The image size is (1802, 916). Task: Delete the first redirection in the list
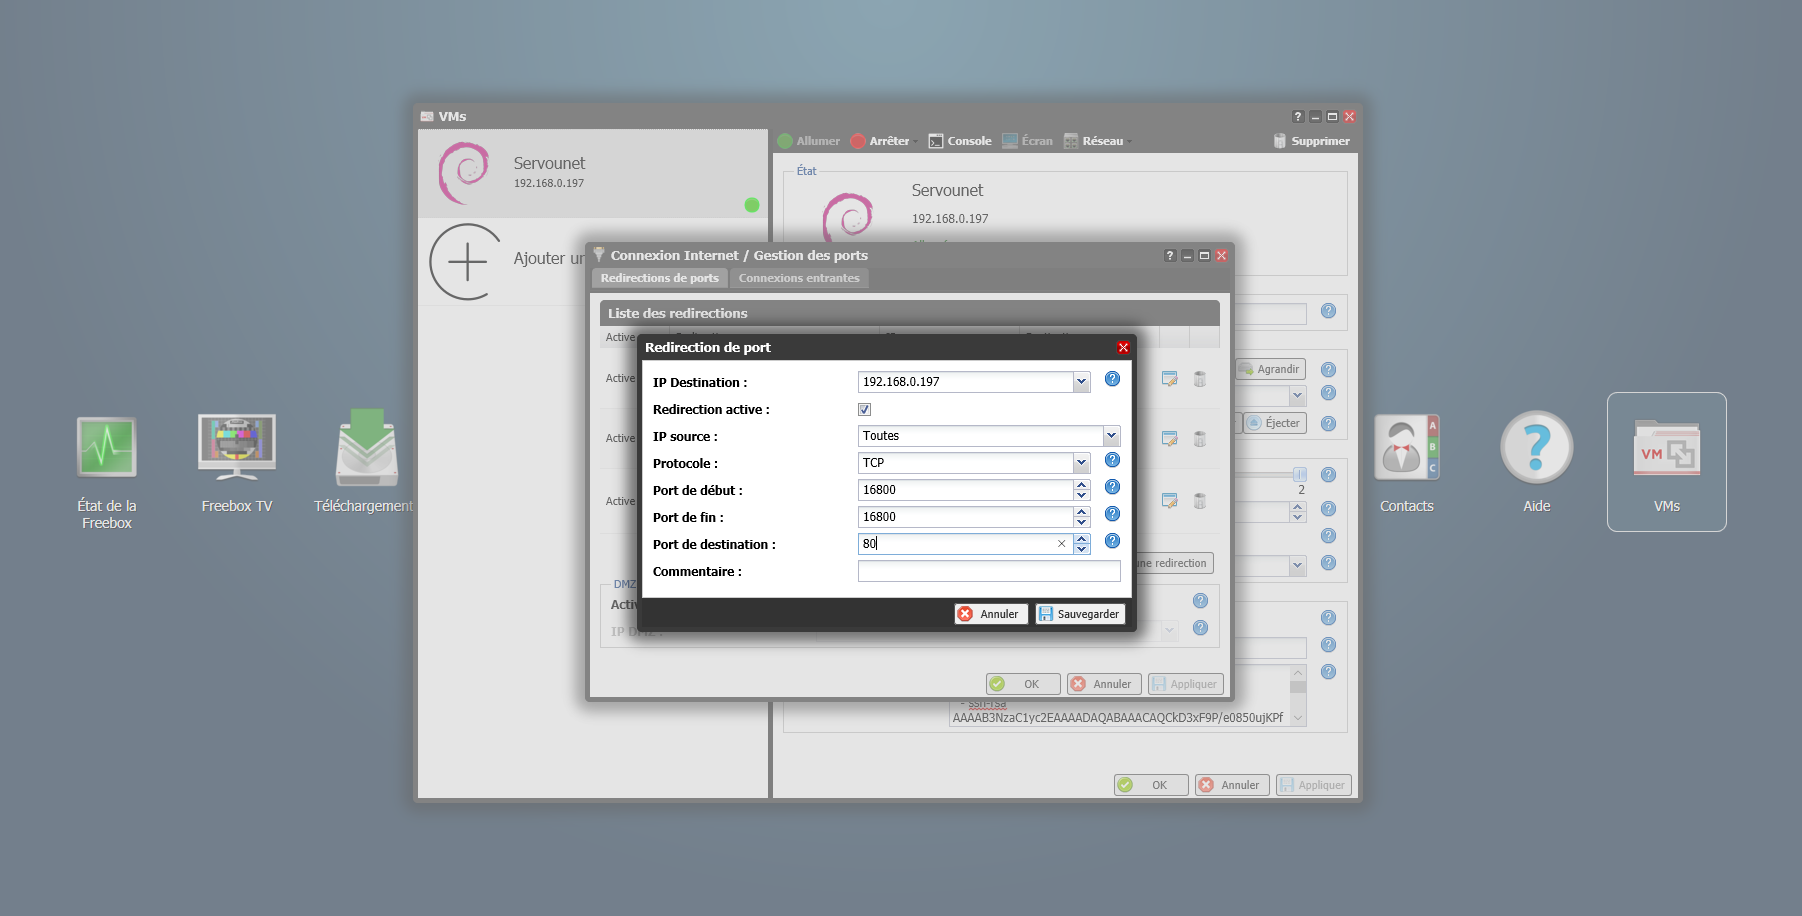click(x=1200, y=379)
